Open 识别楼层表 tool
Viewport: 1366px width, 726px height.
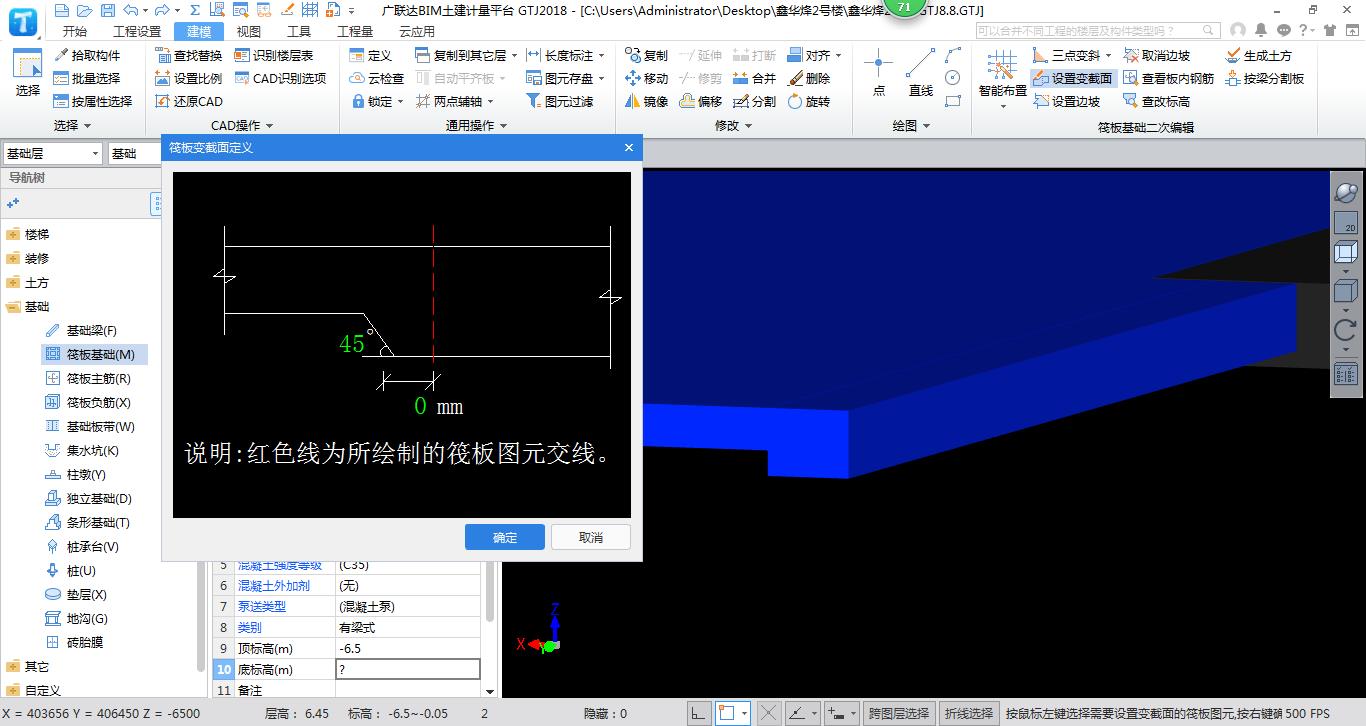click(x=274, y=55)
